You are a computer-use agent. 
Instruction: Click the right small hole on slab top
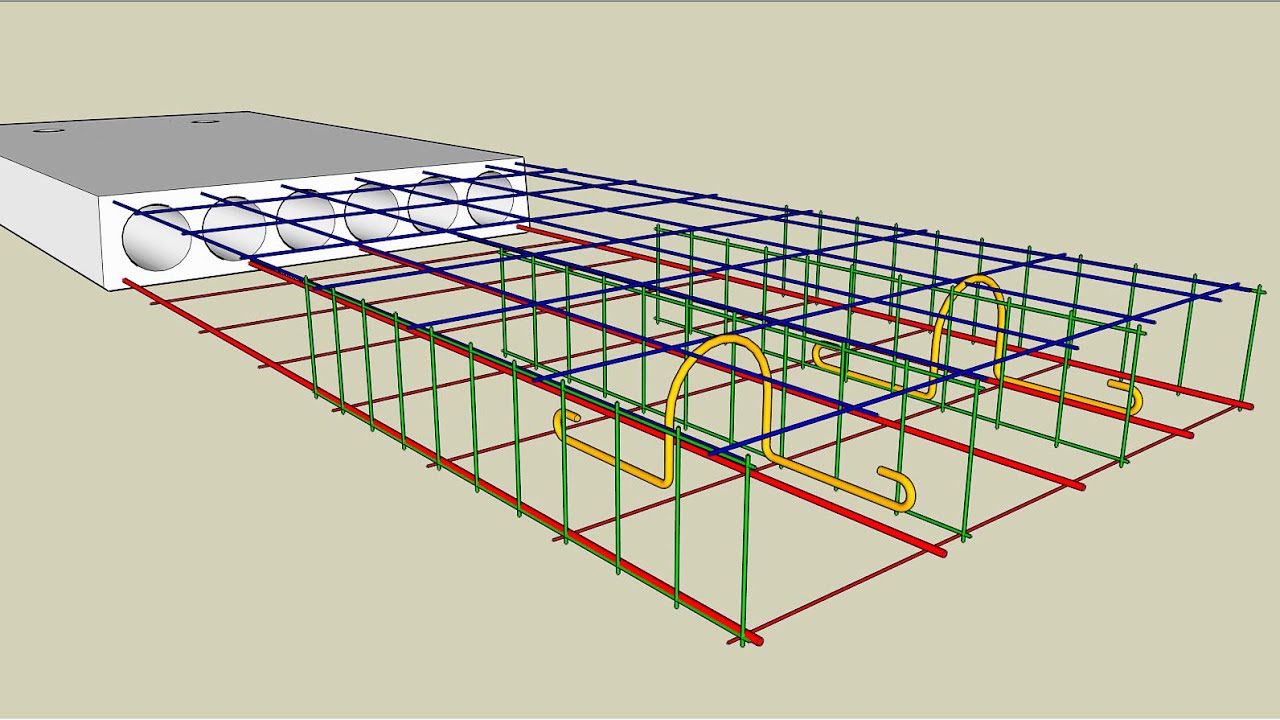coord(205,121)
